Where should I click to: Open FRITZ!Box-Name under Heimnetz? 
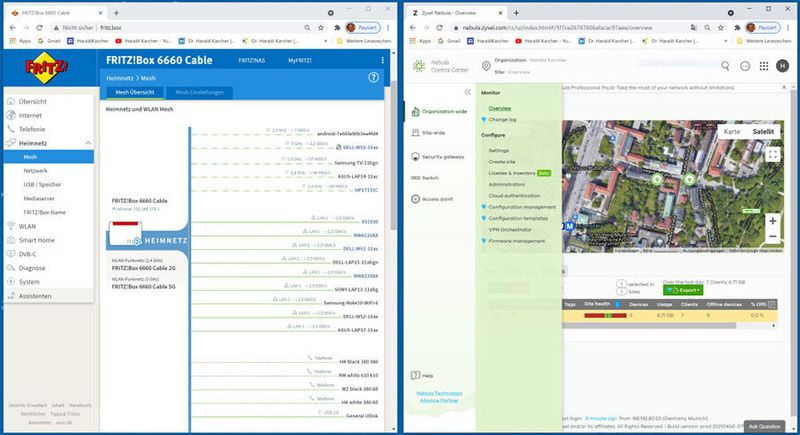tap(44, 212)
